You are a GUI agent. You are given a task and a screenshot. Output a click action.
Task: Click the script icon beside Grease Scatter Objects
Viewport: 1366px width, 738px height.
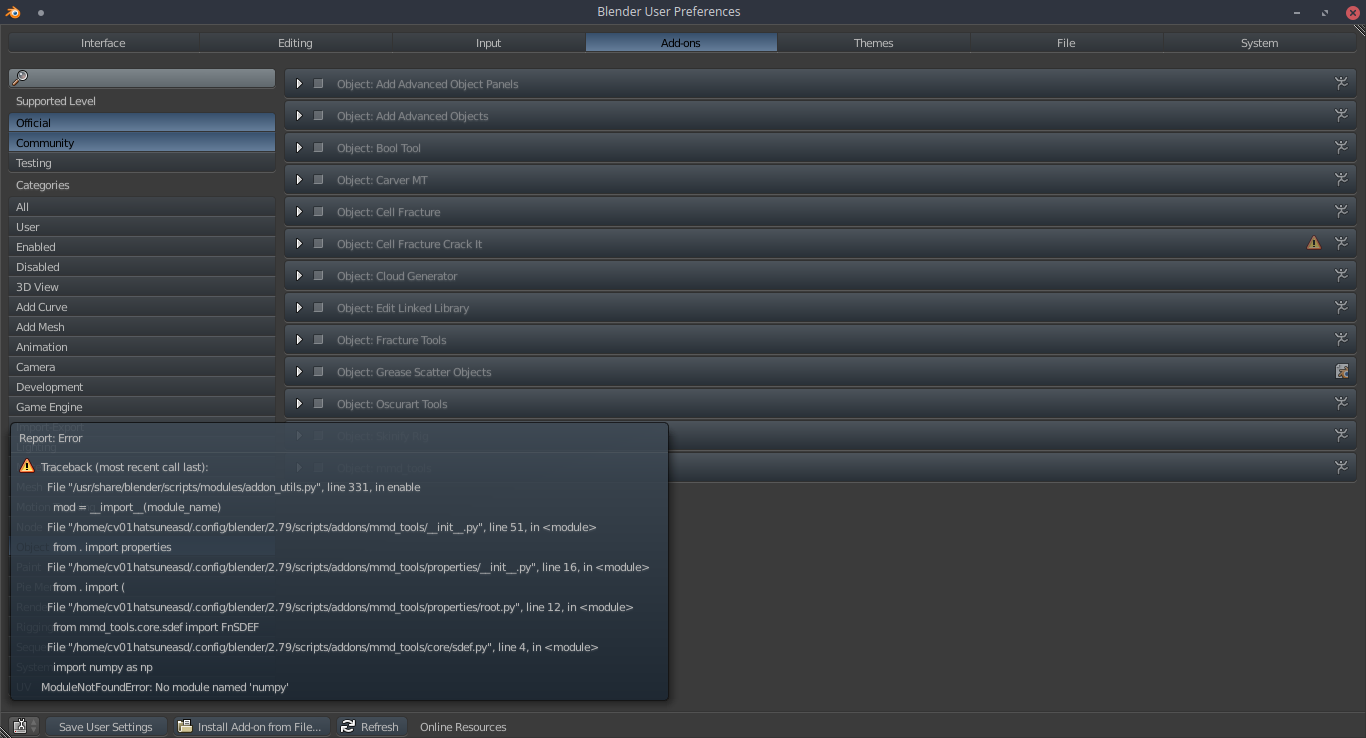[x=1341, y=371]
